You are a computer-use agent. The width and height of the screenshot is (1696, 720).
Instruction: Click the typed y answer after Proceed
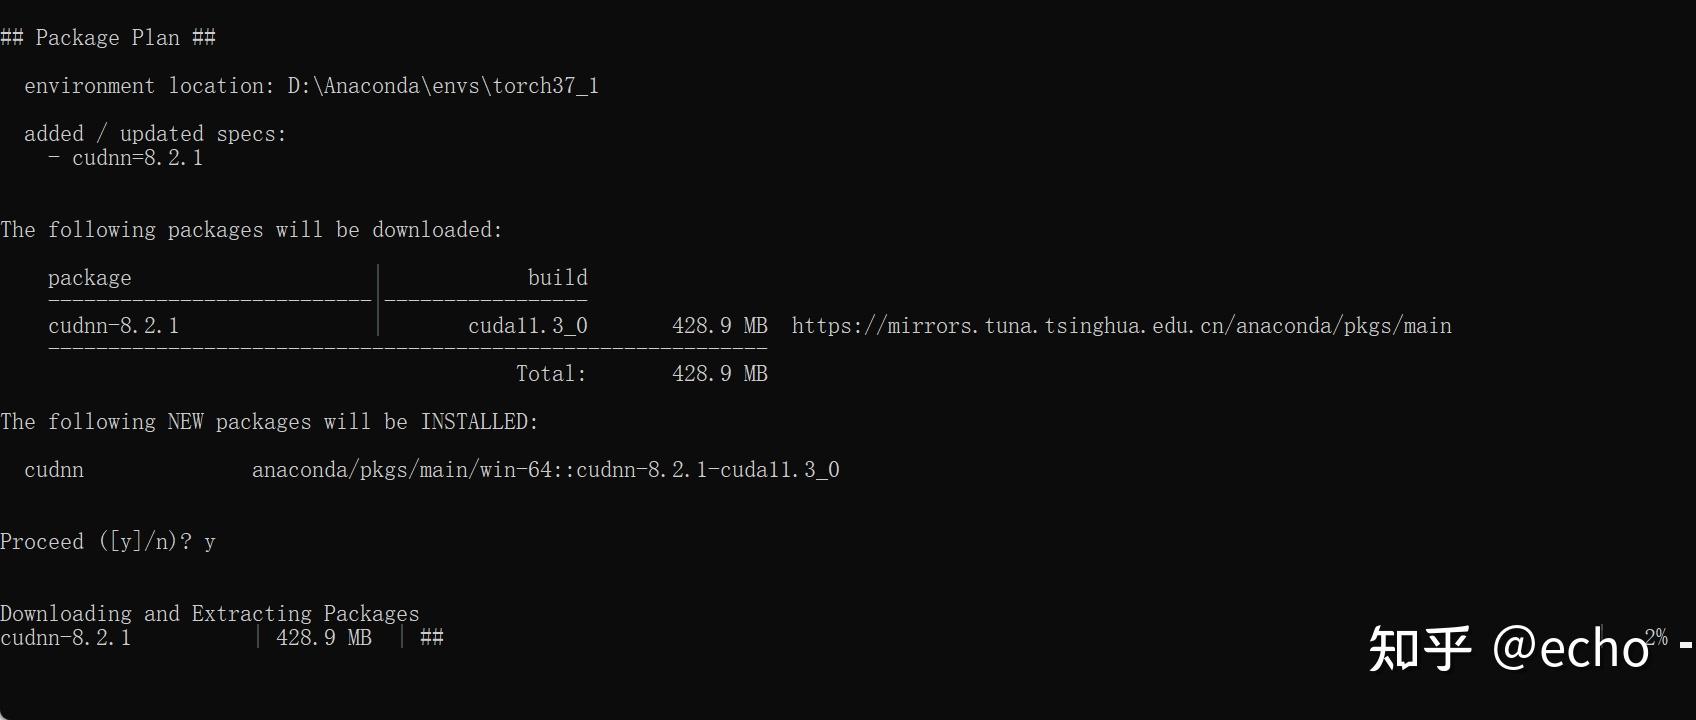210,542
